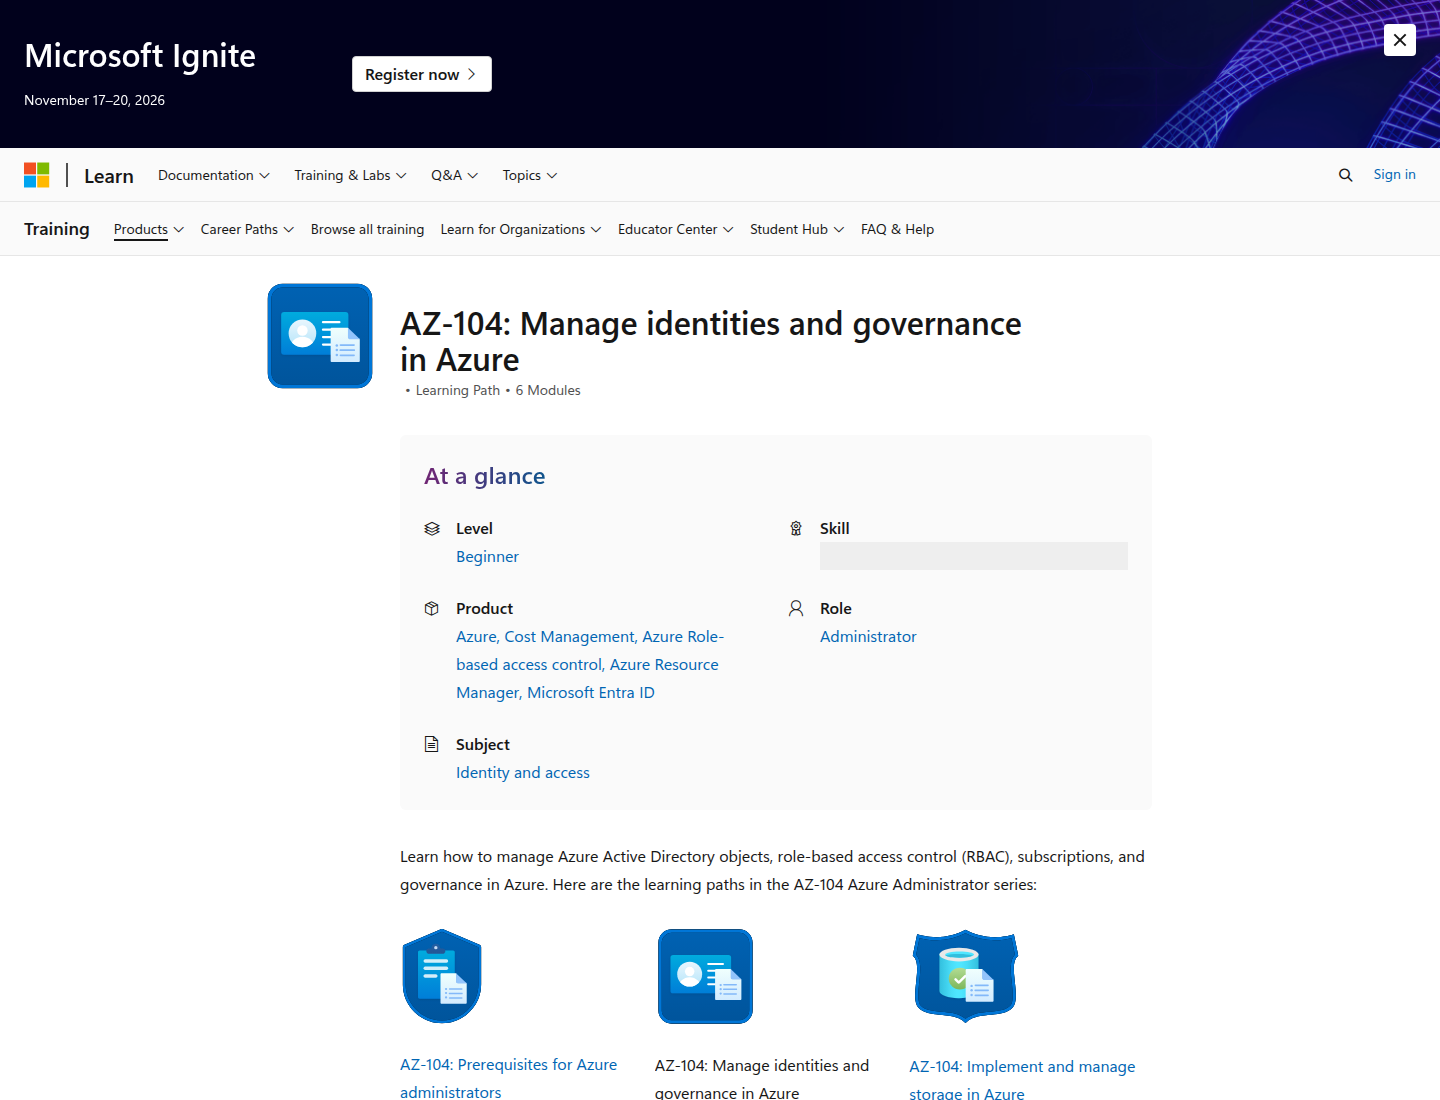This screenshot has height=1100, width=1440.
Task: Open AZ-104: Prerequisites for Azure administrators link
Action: 508,1078
